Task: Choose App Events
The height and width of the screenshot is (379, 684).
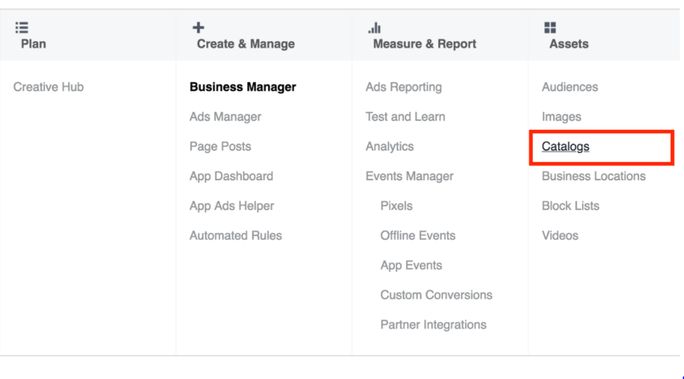Action: click(411, 265)
